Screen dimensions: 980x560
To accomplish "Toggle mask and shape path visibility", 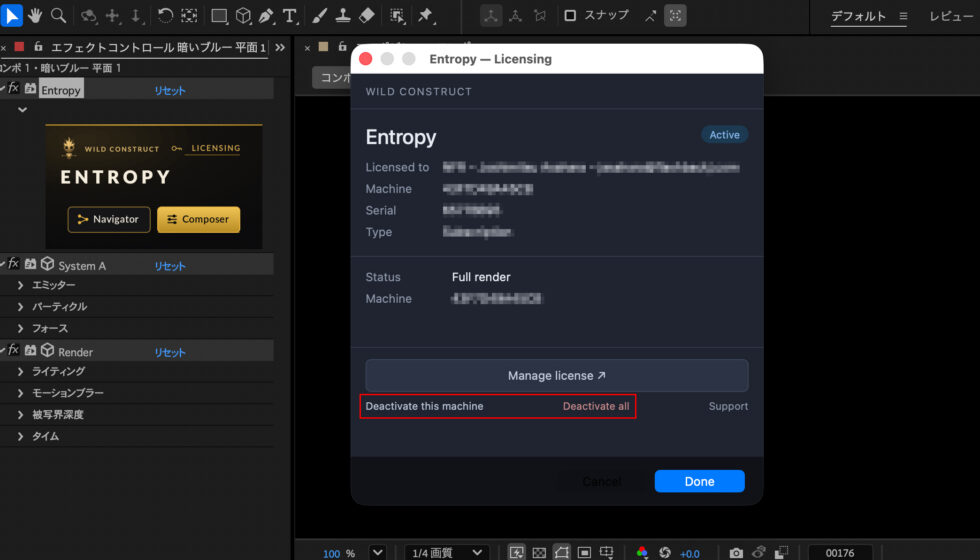I will pyautogui.click(x=561, y=552).
